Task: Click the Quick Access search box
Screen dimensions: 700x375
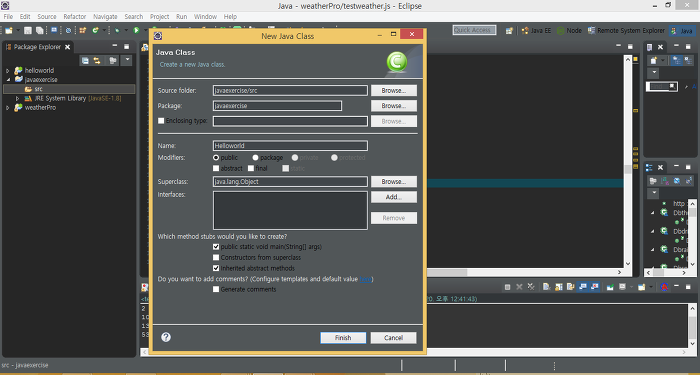Action: 474,30
